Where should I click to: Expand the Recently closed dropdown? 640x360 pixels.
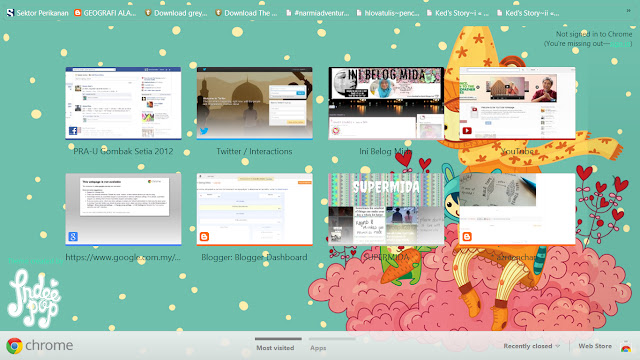pos(531,346)
